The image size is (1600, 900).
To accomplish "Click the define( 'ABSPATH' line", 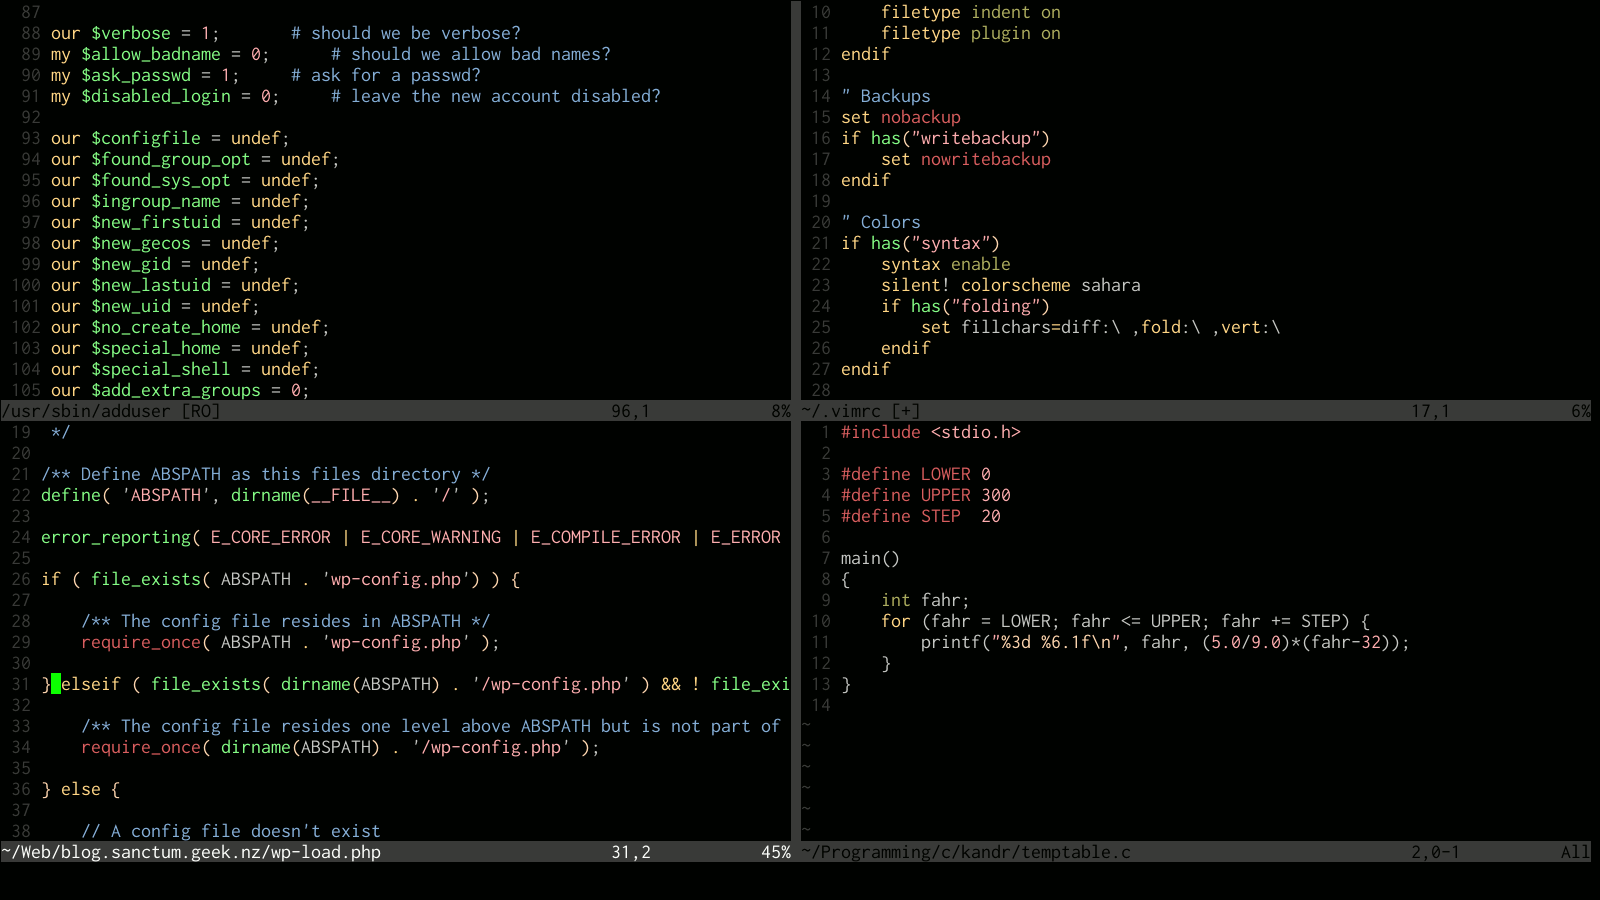I will (265, 495).
